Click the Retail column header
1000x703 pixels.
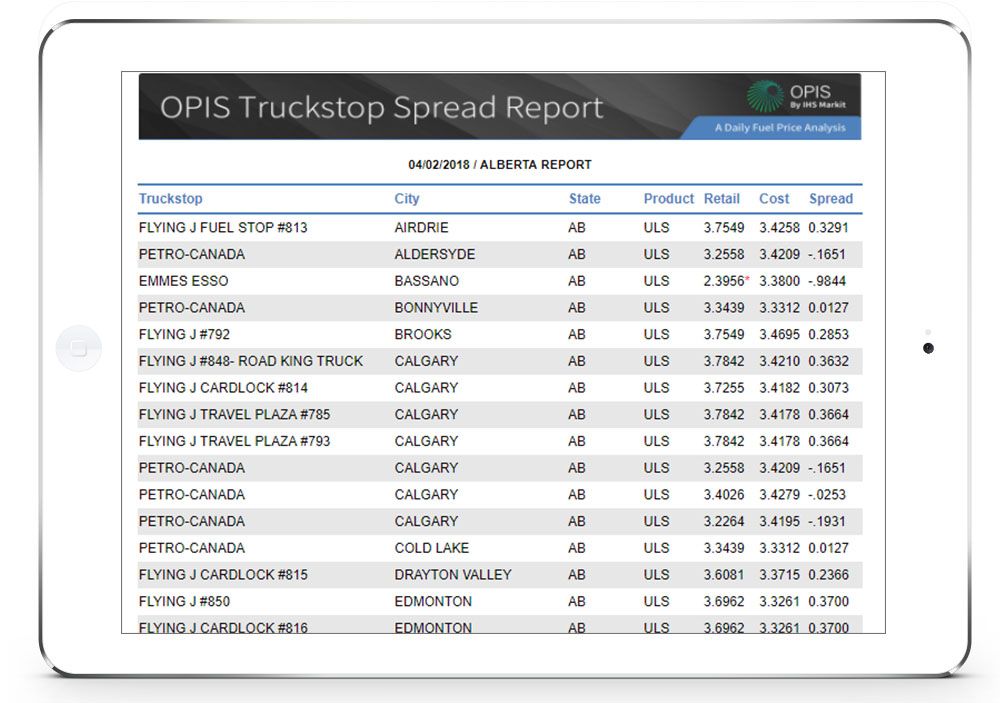point(721,198)
